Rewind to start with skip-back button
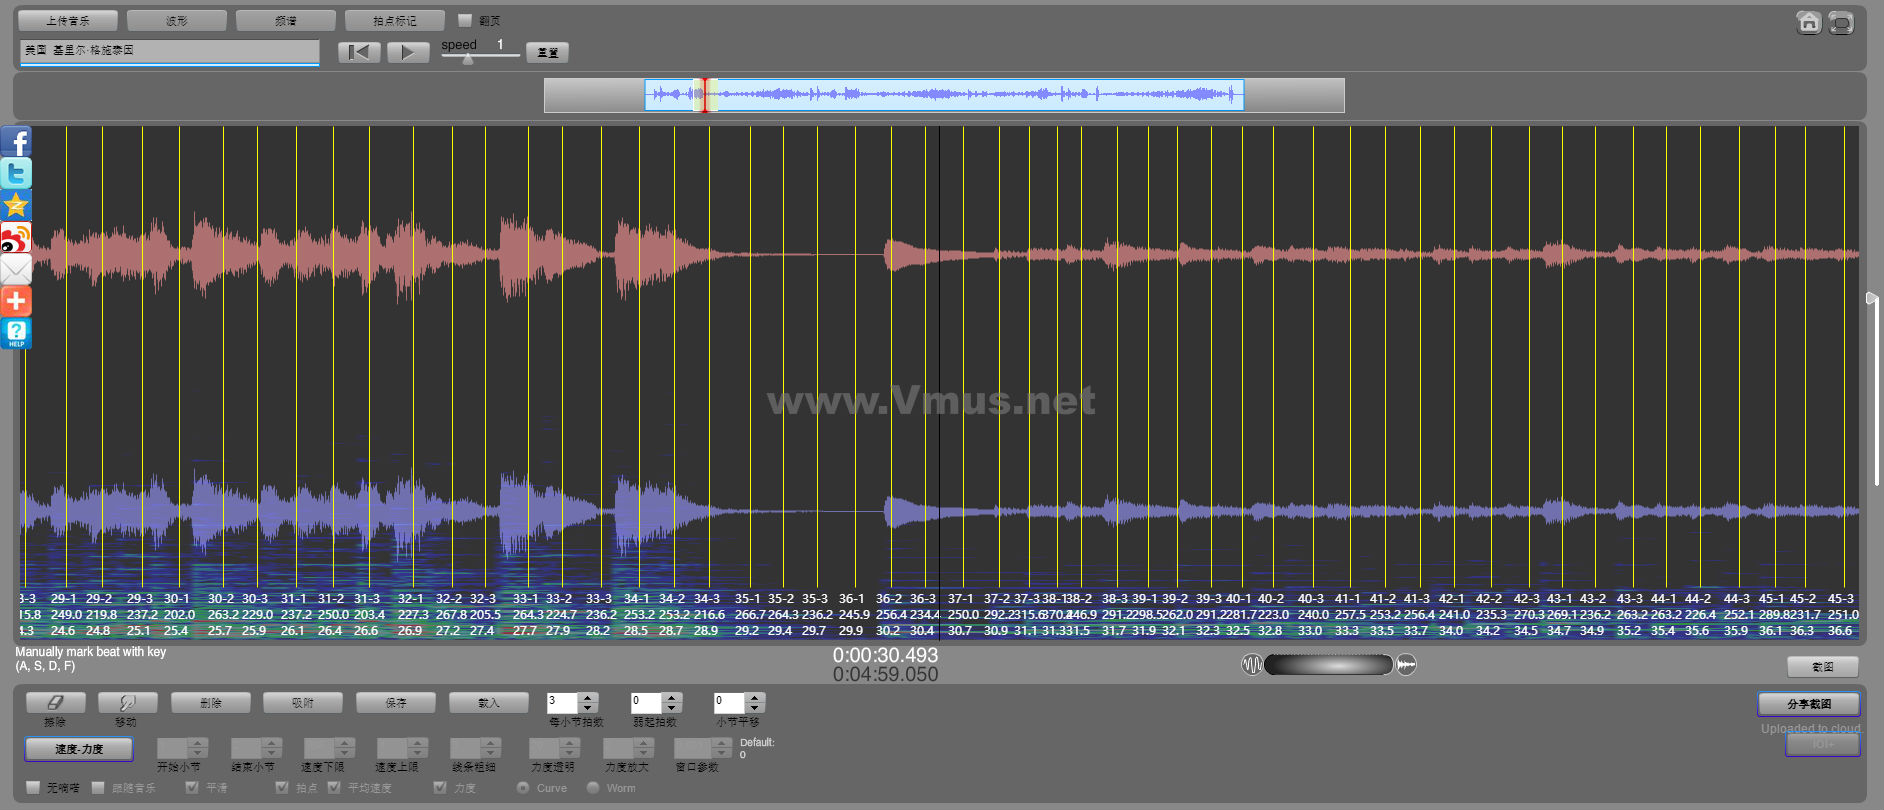 pos(359,52)
